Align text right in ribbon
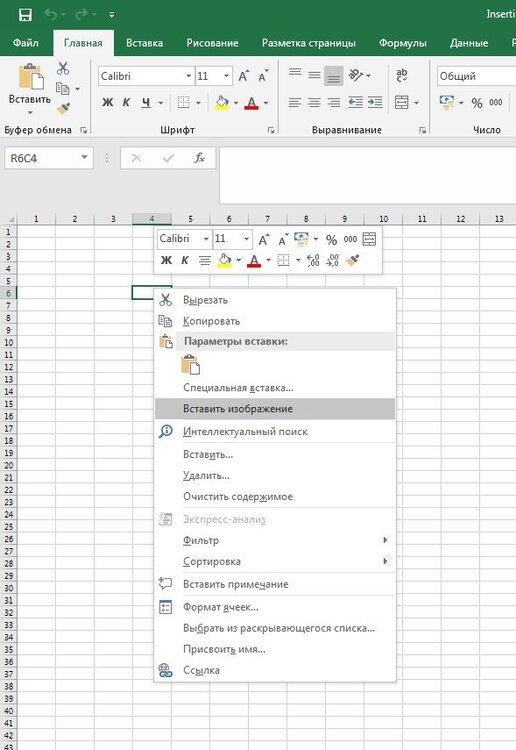This screenshot has height=750, width=516. [x=333, y=102]
